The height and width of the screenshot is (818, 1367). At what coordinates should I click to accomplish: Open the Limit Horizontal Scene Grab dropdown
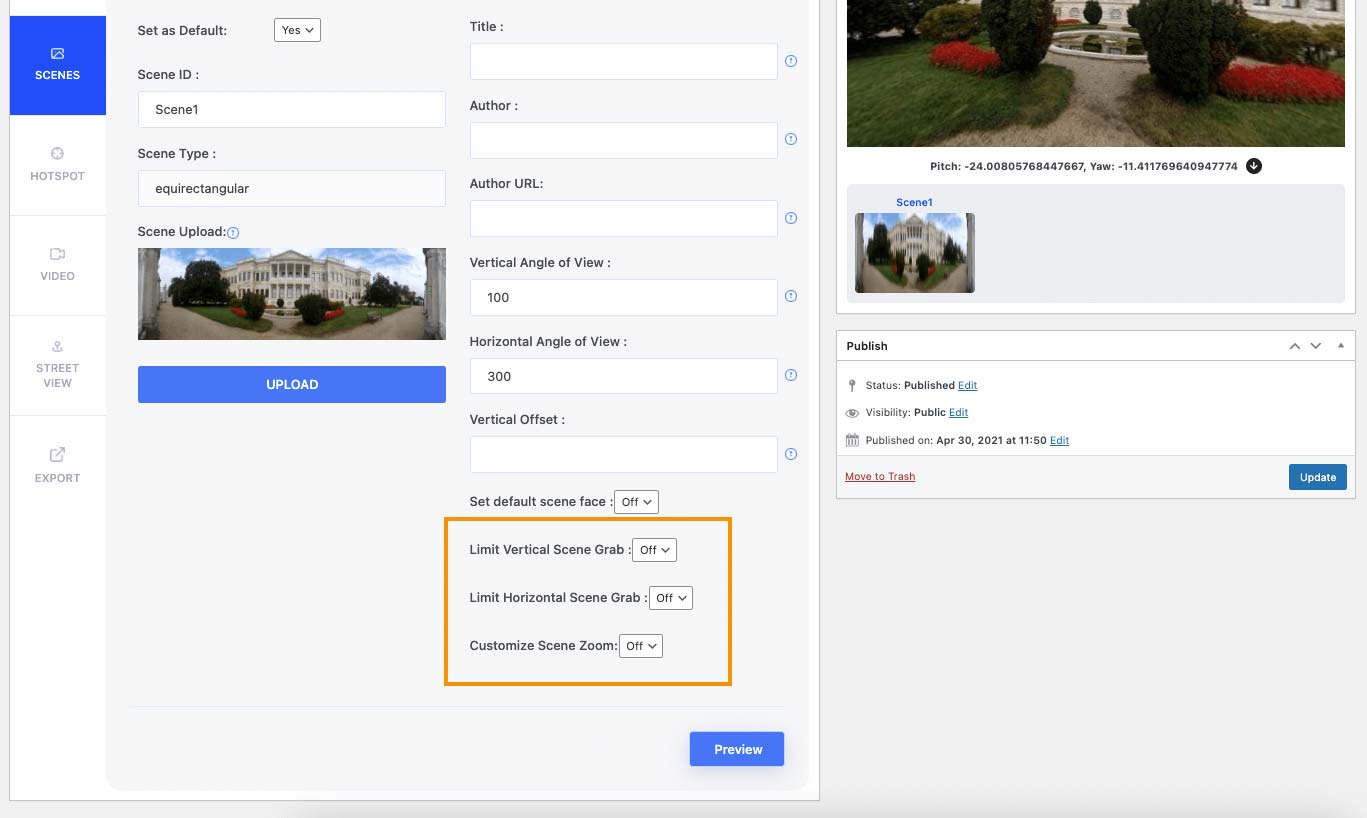click(x=670, y=598)
